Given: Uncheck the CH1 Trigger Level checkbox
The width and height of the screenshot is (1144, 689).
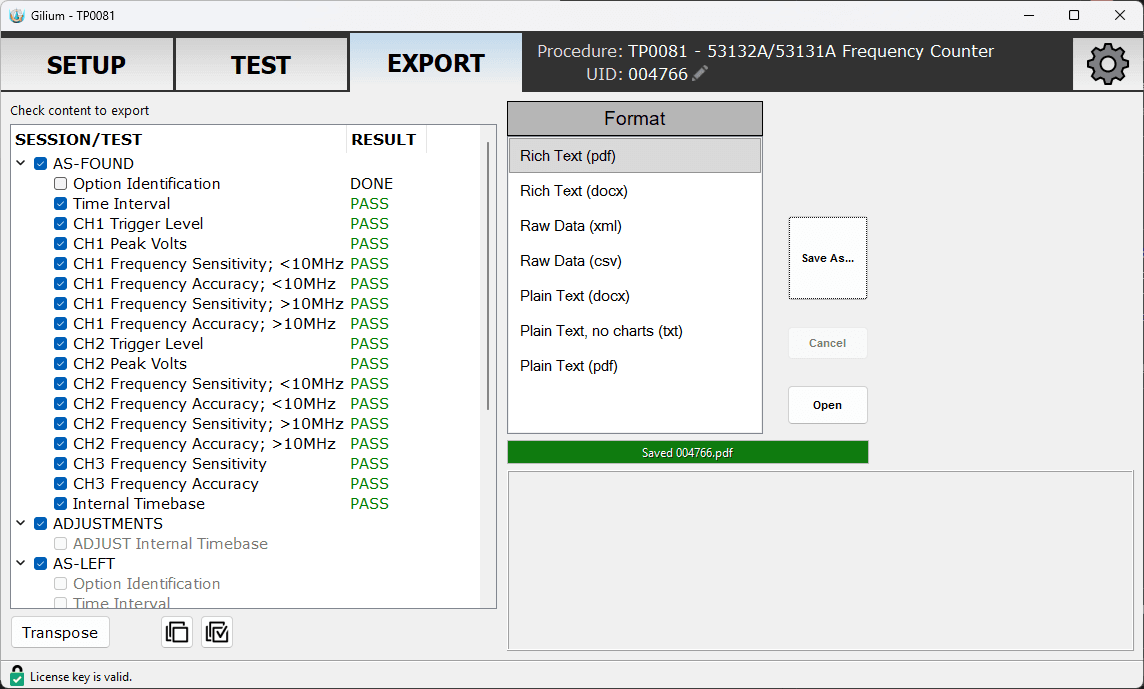Looking at the screenshot, I should (x=61, y=223).
